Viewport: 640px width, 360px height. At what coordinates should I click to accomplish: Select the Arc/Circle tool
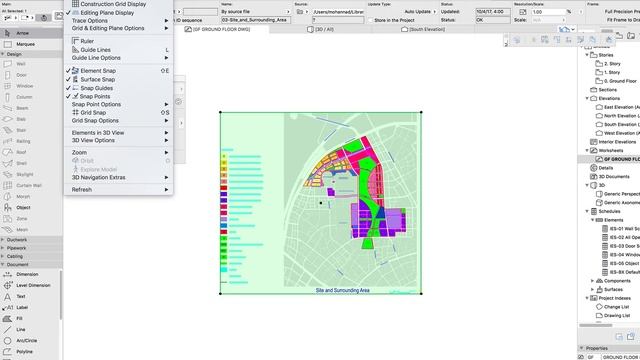(x=30, y=340)
